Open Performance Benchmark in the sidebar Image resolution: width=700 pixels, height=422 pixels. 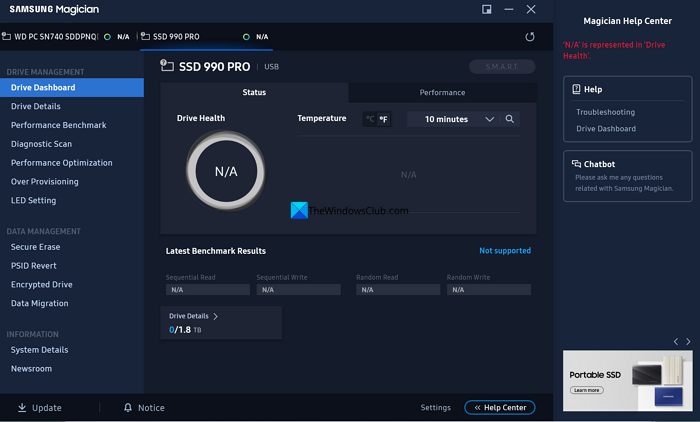[x=58, y=125]
